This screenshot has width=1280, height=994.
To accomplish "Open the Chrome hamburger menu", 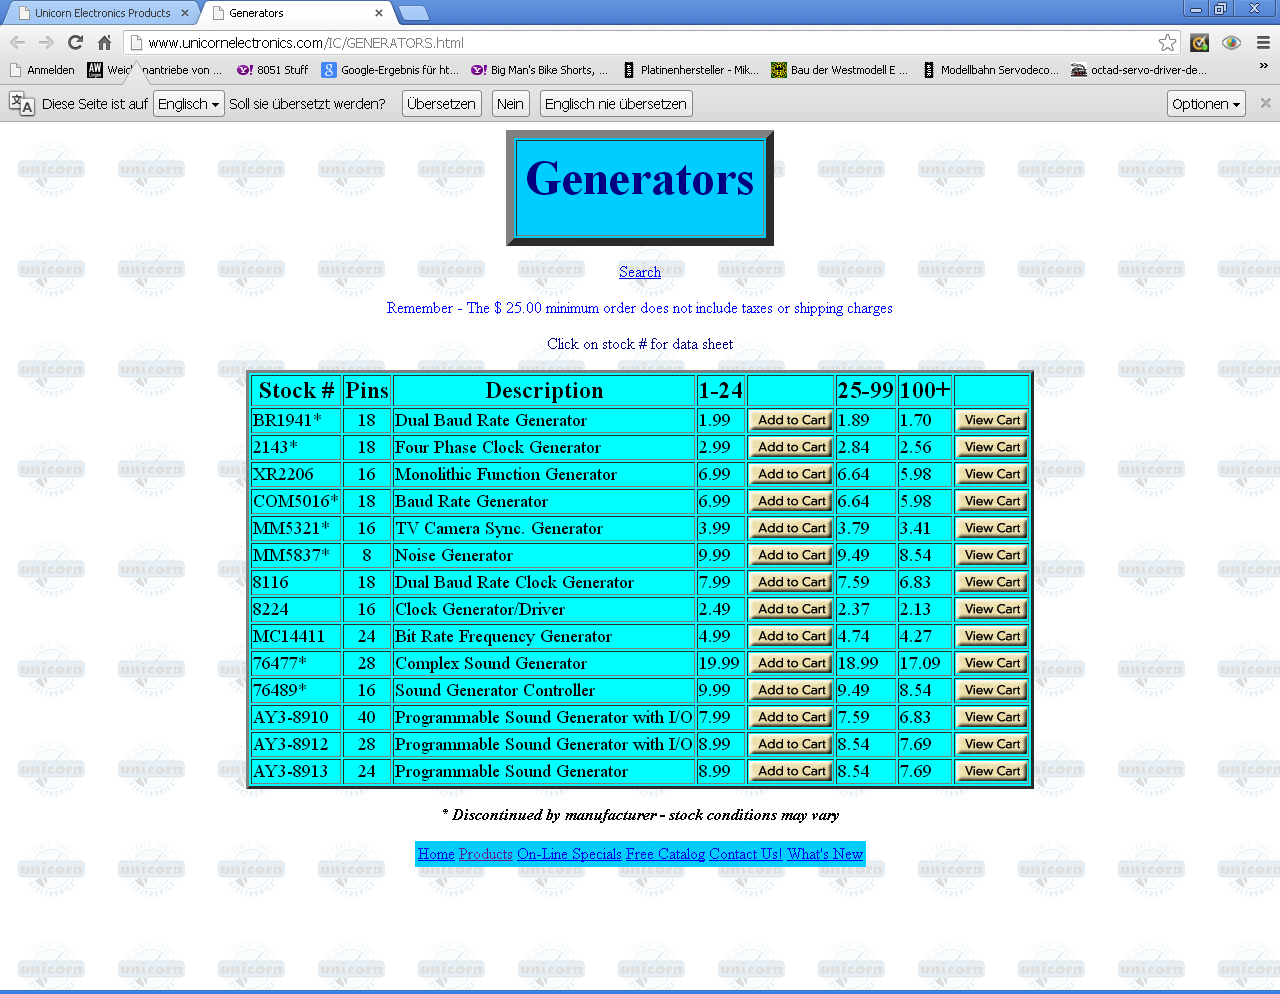I will 1263,42.
